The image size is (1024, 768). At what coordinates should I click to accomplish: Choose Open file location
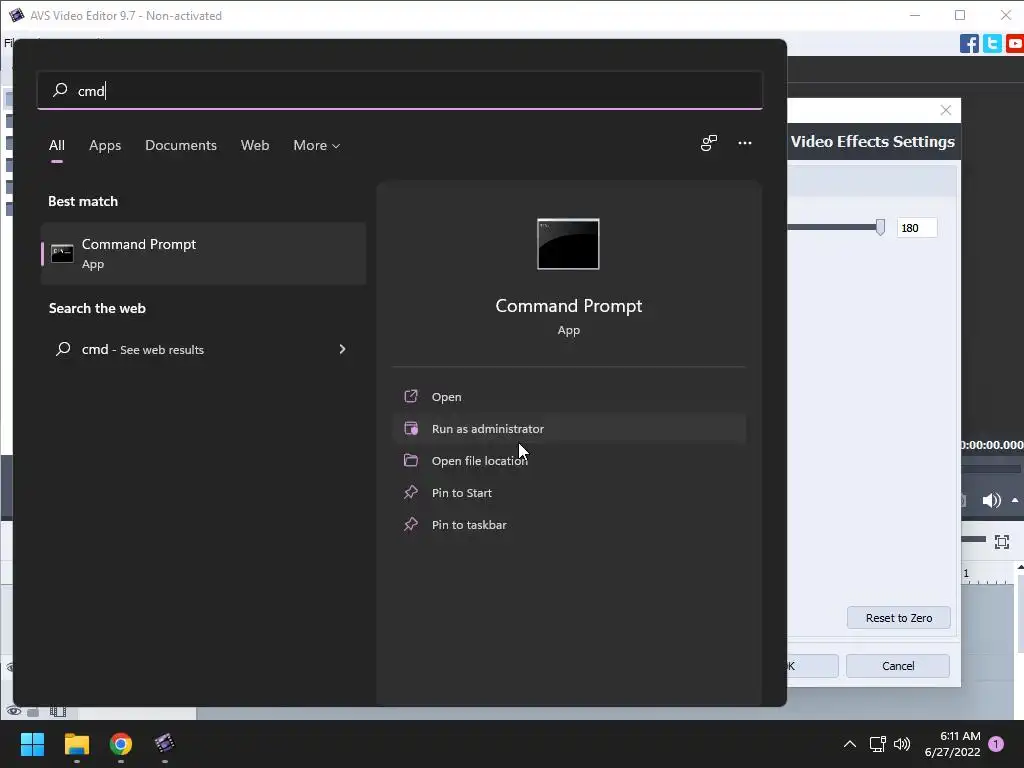(x=569, y=460)
